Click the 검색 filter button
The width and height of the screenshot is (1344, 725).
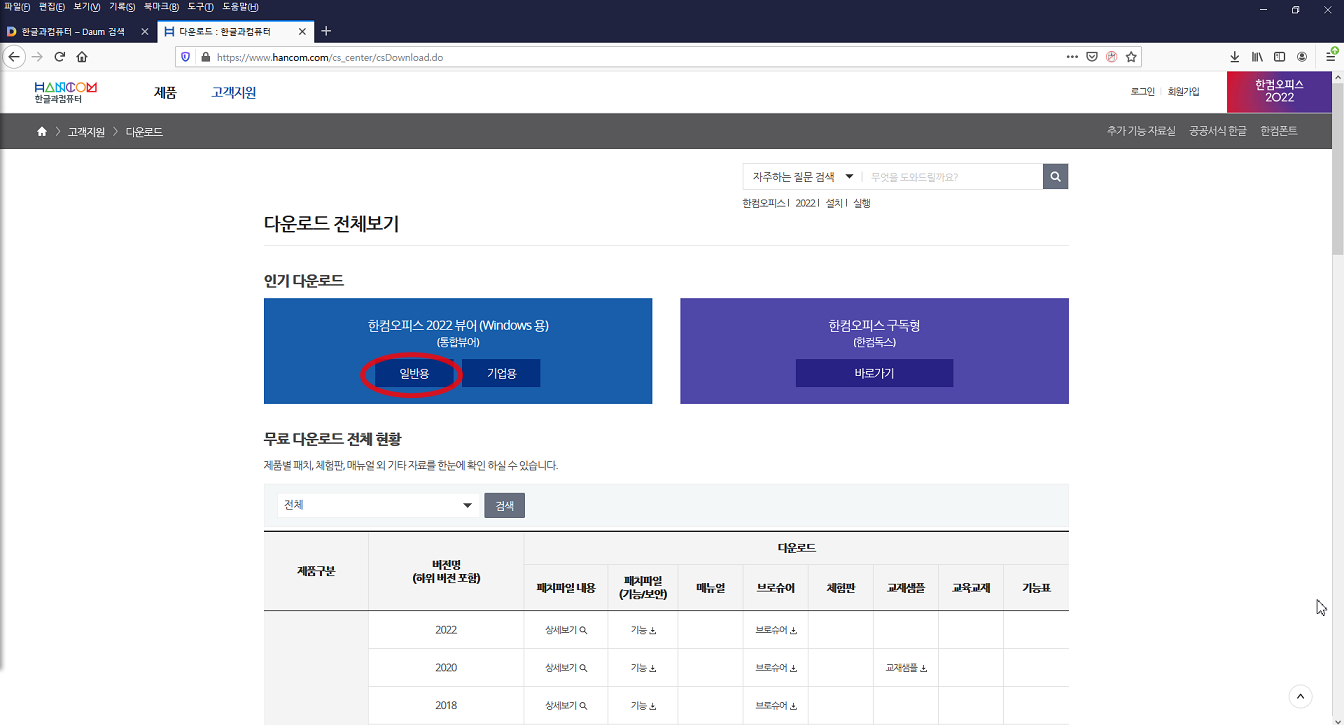[504, 505]
